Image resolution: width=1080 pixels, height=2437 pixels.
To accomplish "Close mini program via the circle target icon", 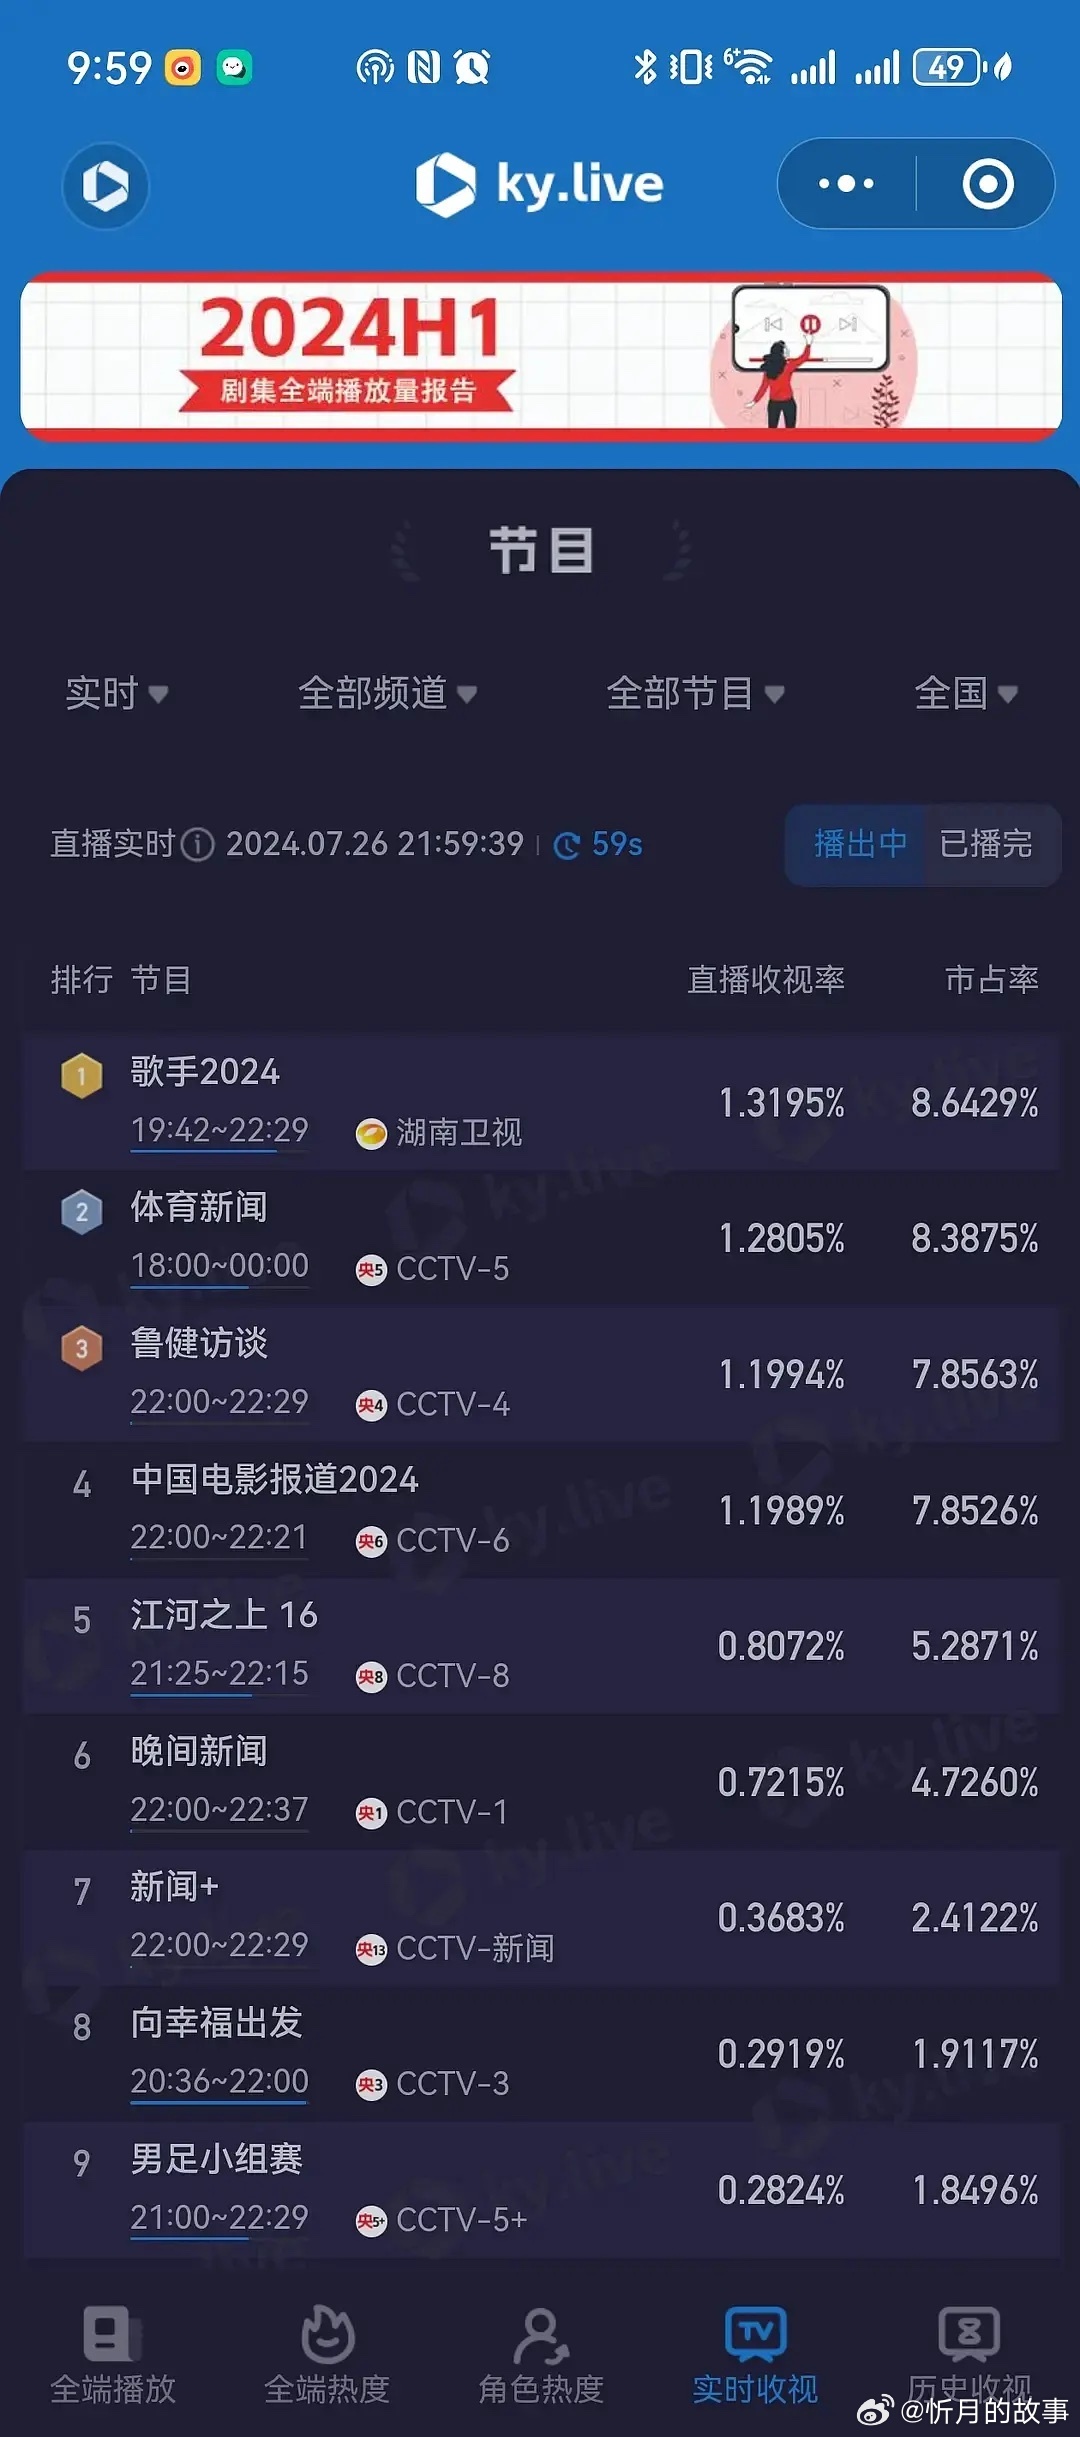I will click(x=988, y=184).
